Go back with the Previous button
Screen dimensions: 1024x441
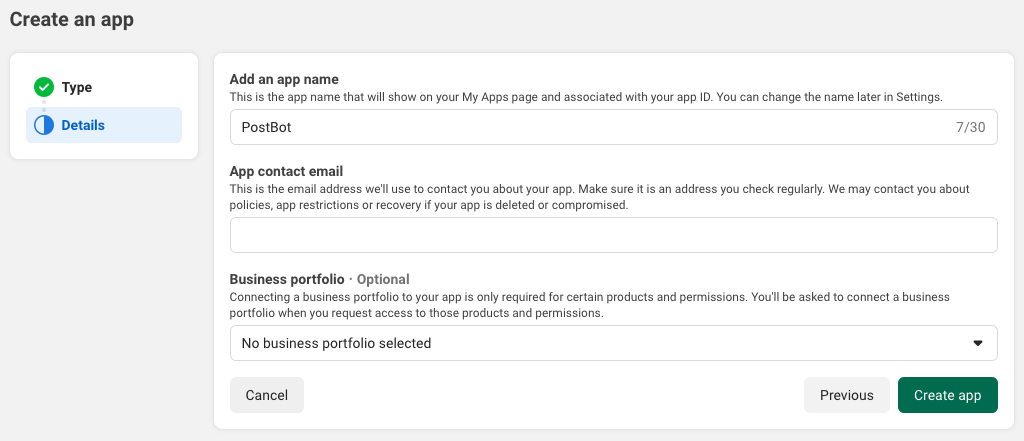(x=846, y=395)
